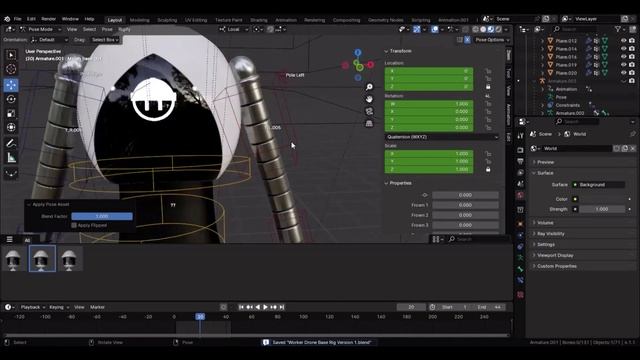Open the Pose menu in viewport header
The image size is (640, 360).
coord(107,29)
